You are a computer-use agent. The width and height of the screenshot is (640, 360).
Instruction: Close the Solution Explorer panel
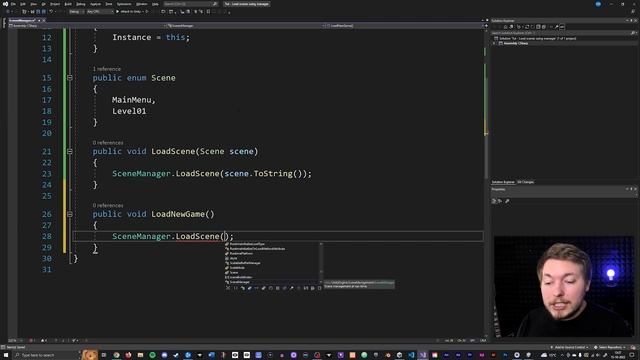(636, 20)
